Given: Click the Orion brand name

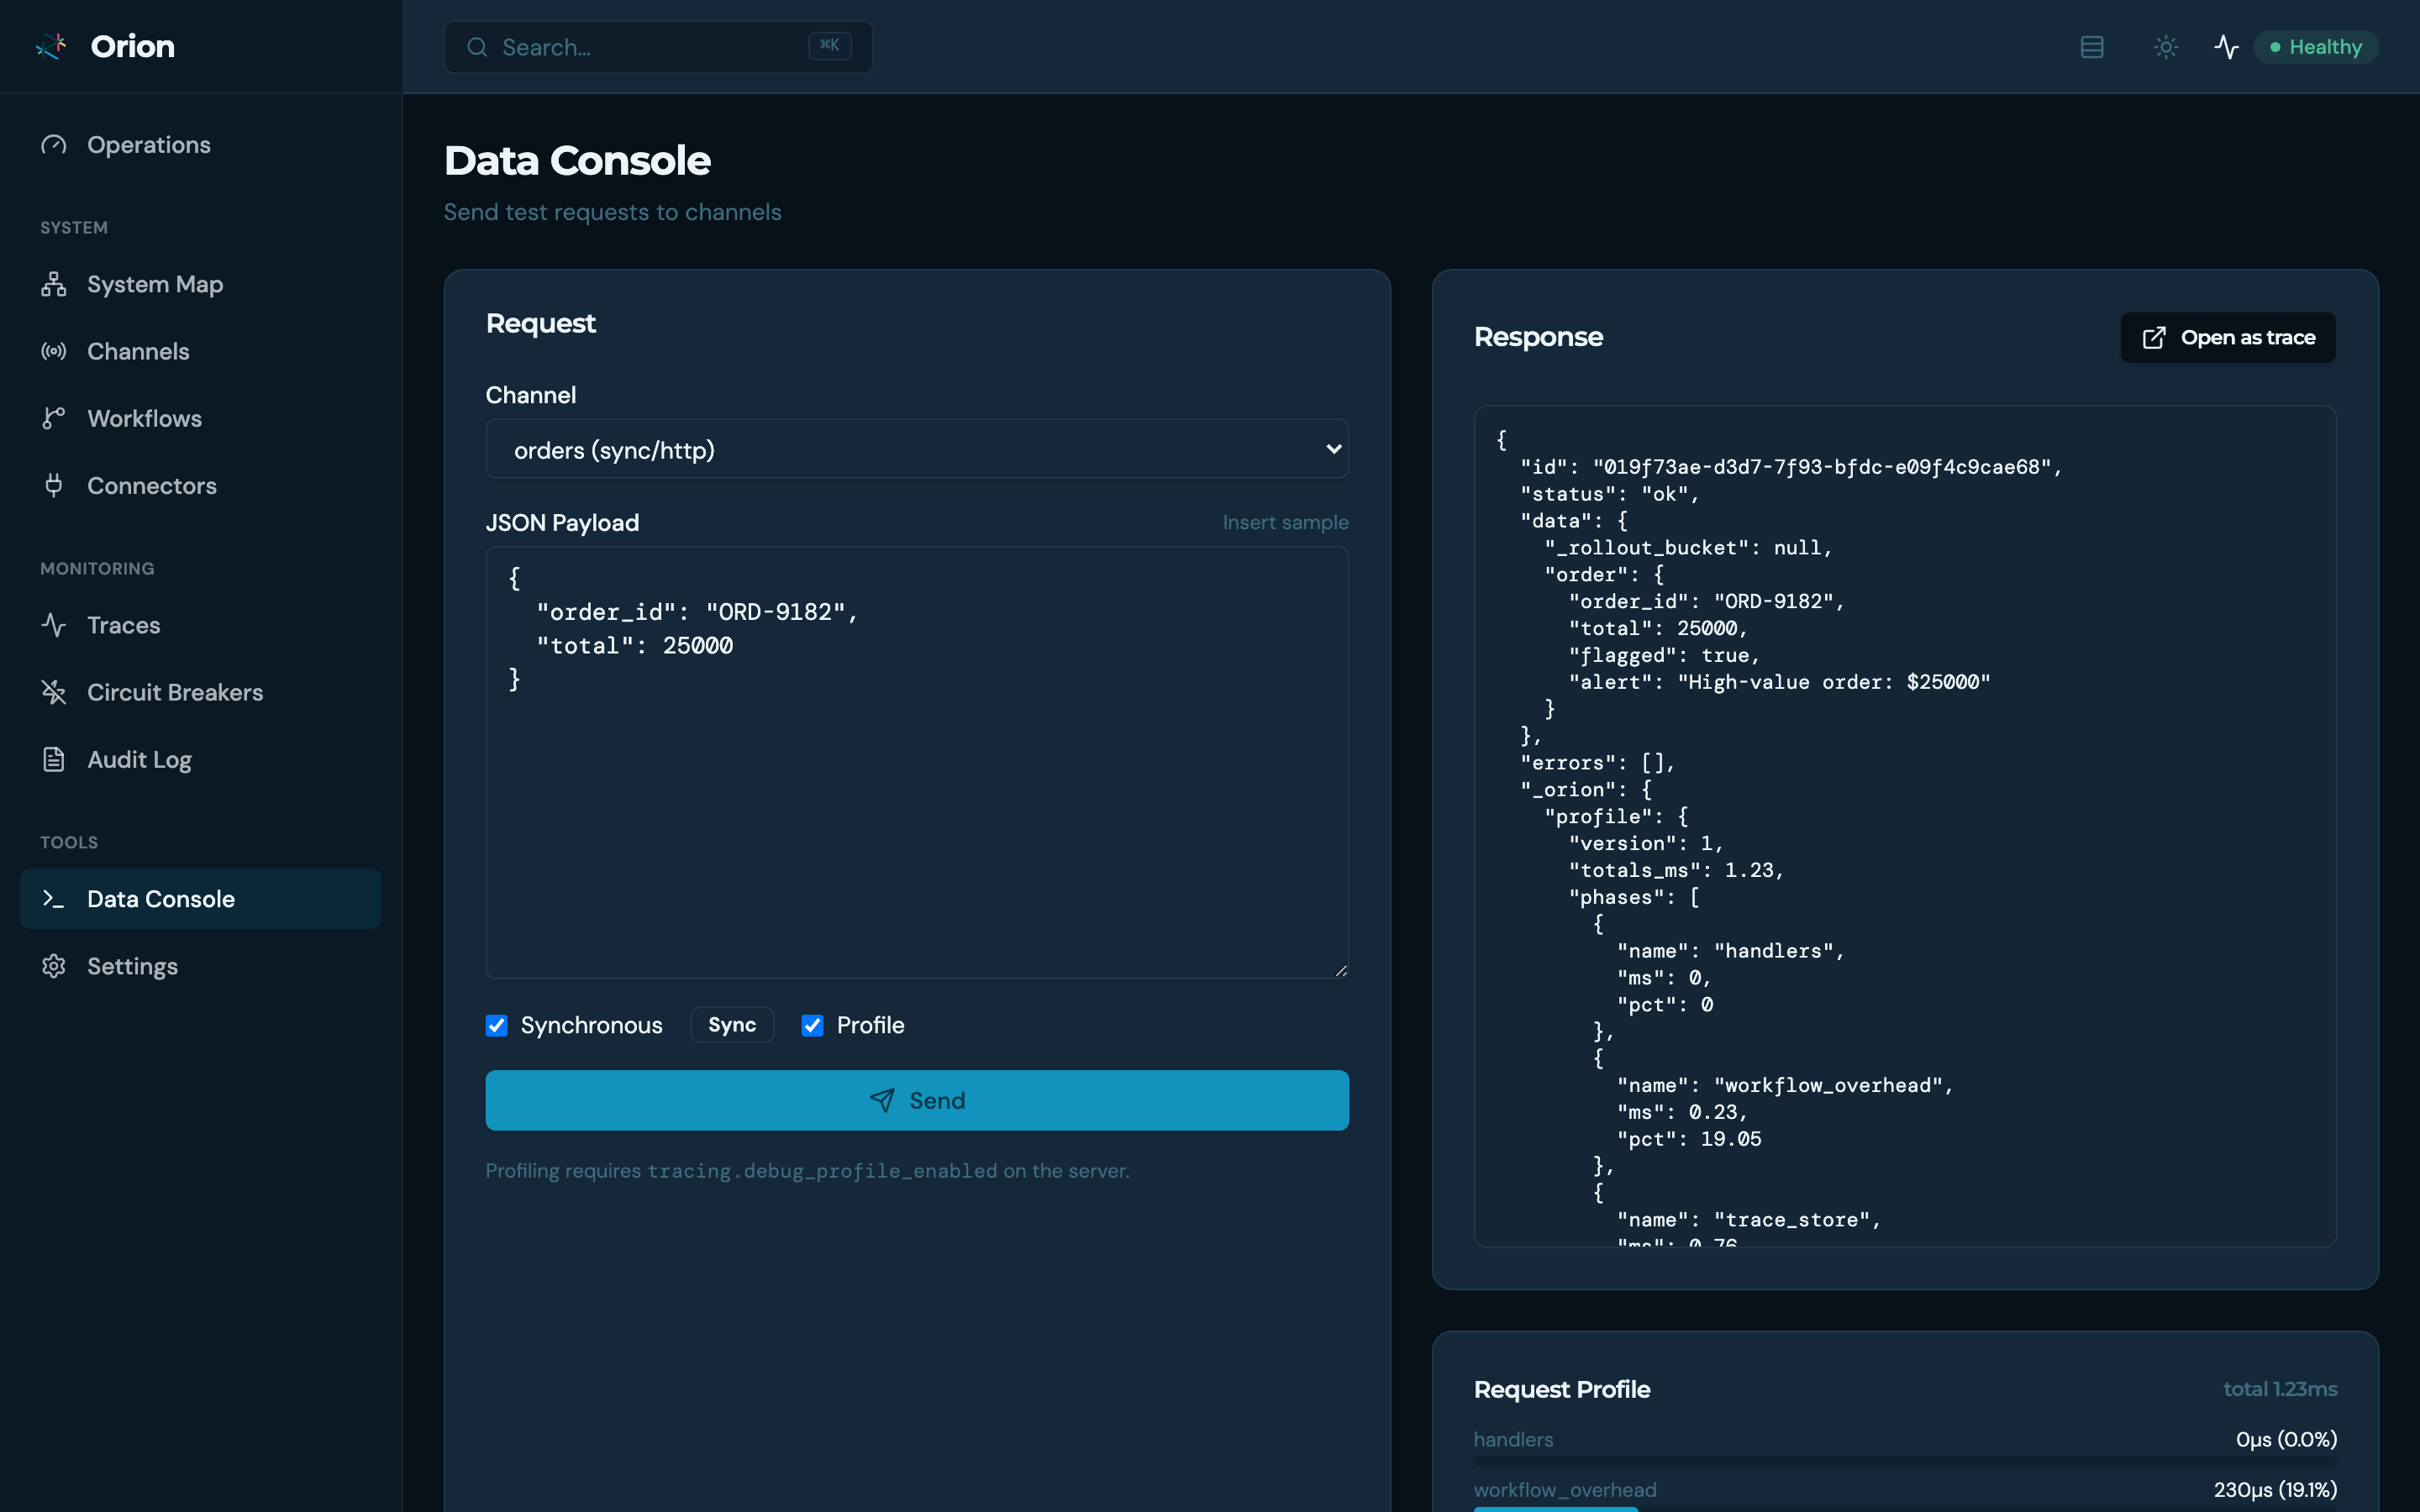Looking at the screenshot, I should click(x=132, y=46).
